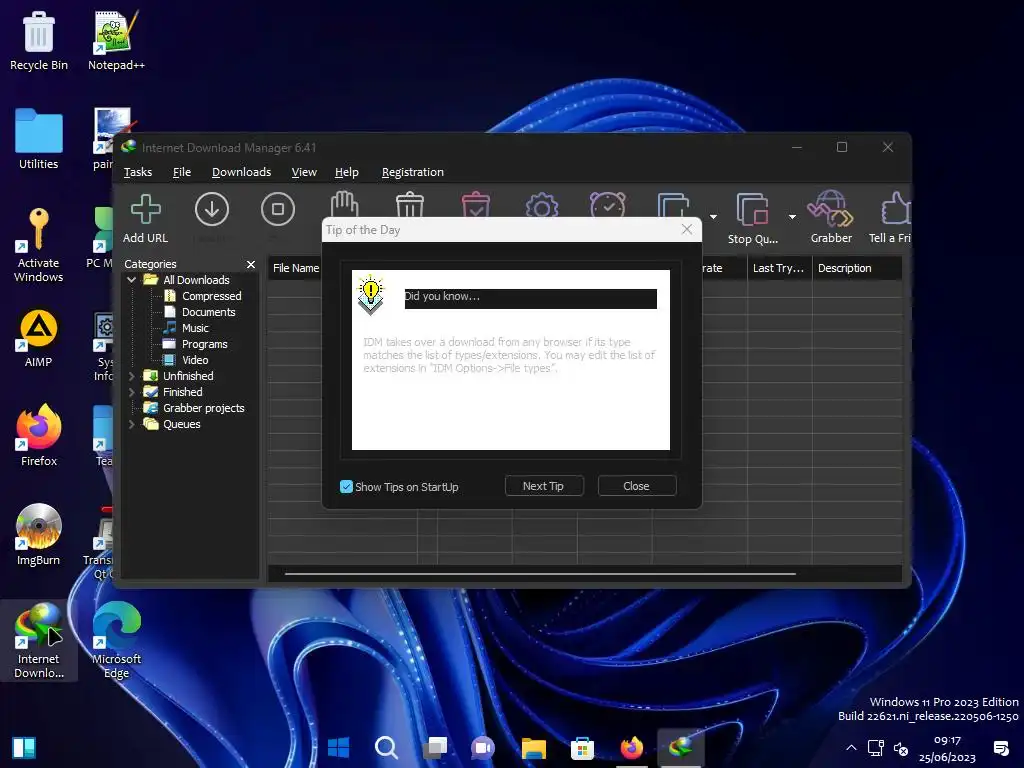The image size is (1024, 768).
Task: Select the Activate Windows key shortcut
Action: coord(39,245)
